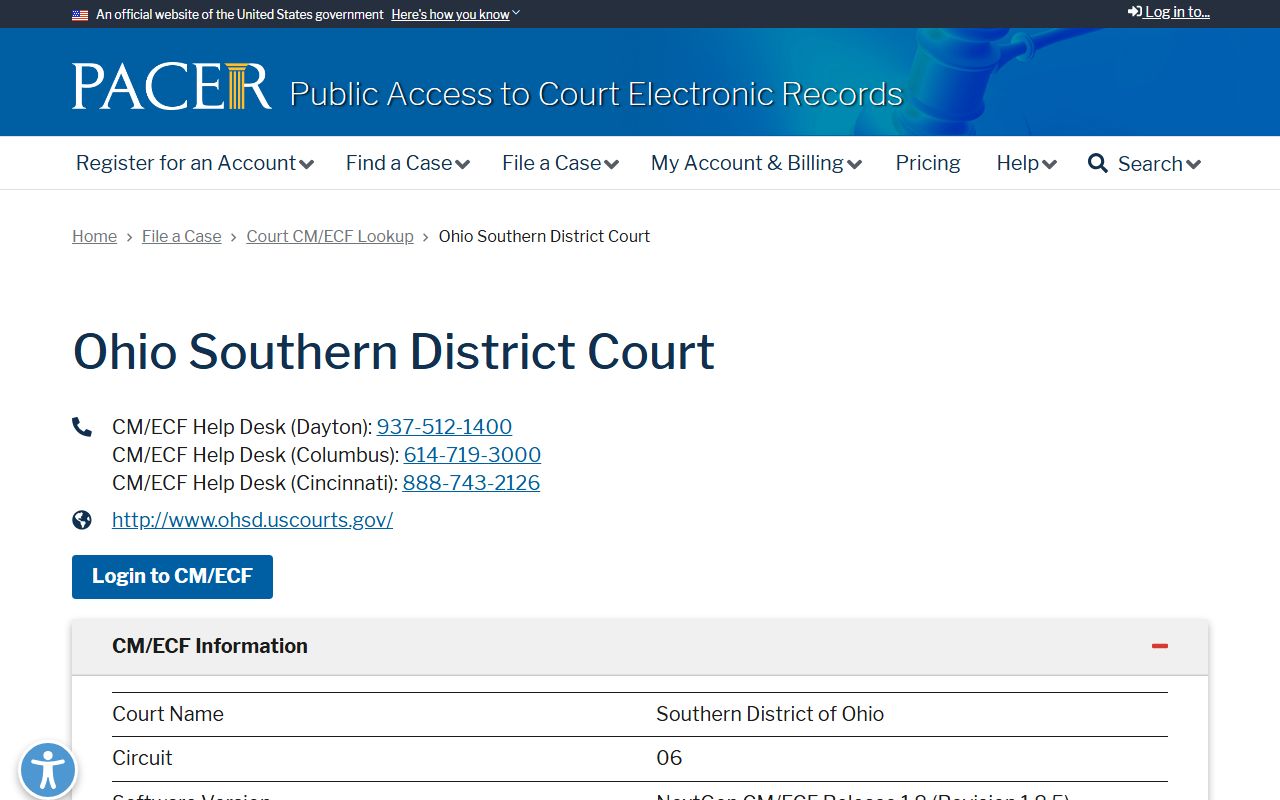
Task: Open http://www.ohsd.uscourts.gov/ link
Action: pyautogui.click(x=252, y=520)
